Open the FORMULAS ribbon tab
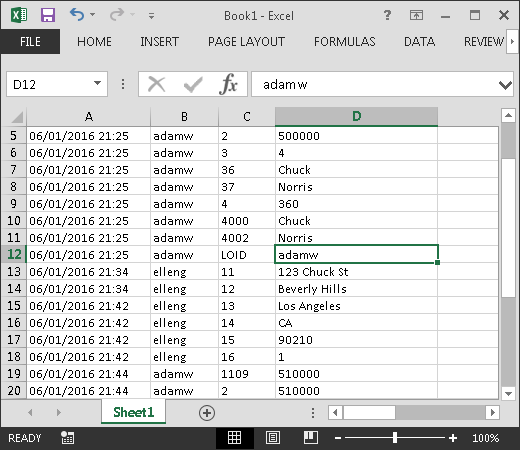This screenshot has height=450, width=520. 345,42
